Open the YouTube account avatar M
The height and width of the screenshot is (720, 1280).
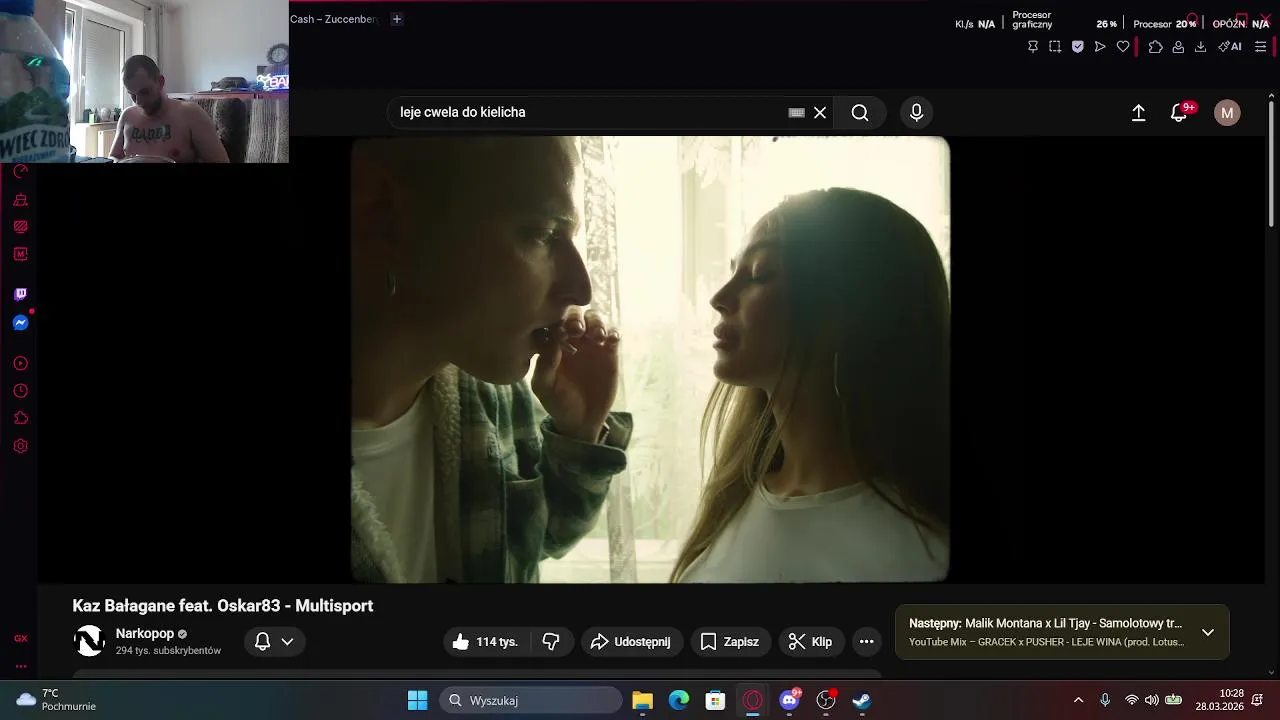click(1227, 113)
